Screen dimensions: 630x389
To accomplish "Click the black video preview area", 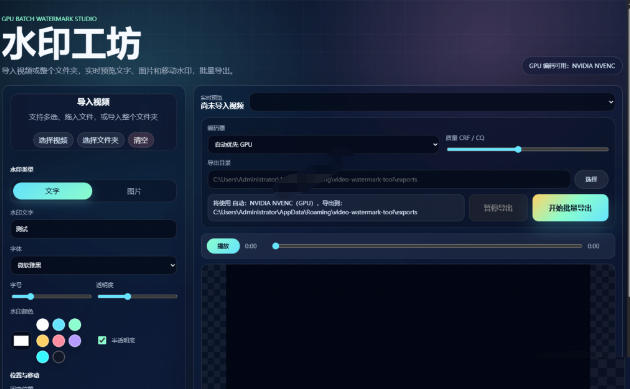I will pos(408,326).
